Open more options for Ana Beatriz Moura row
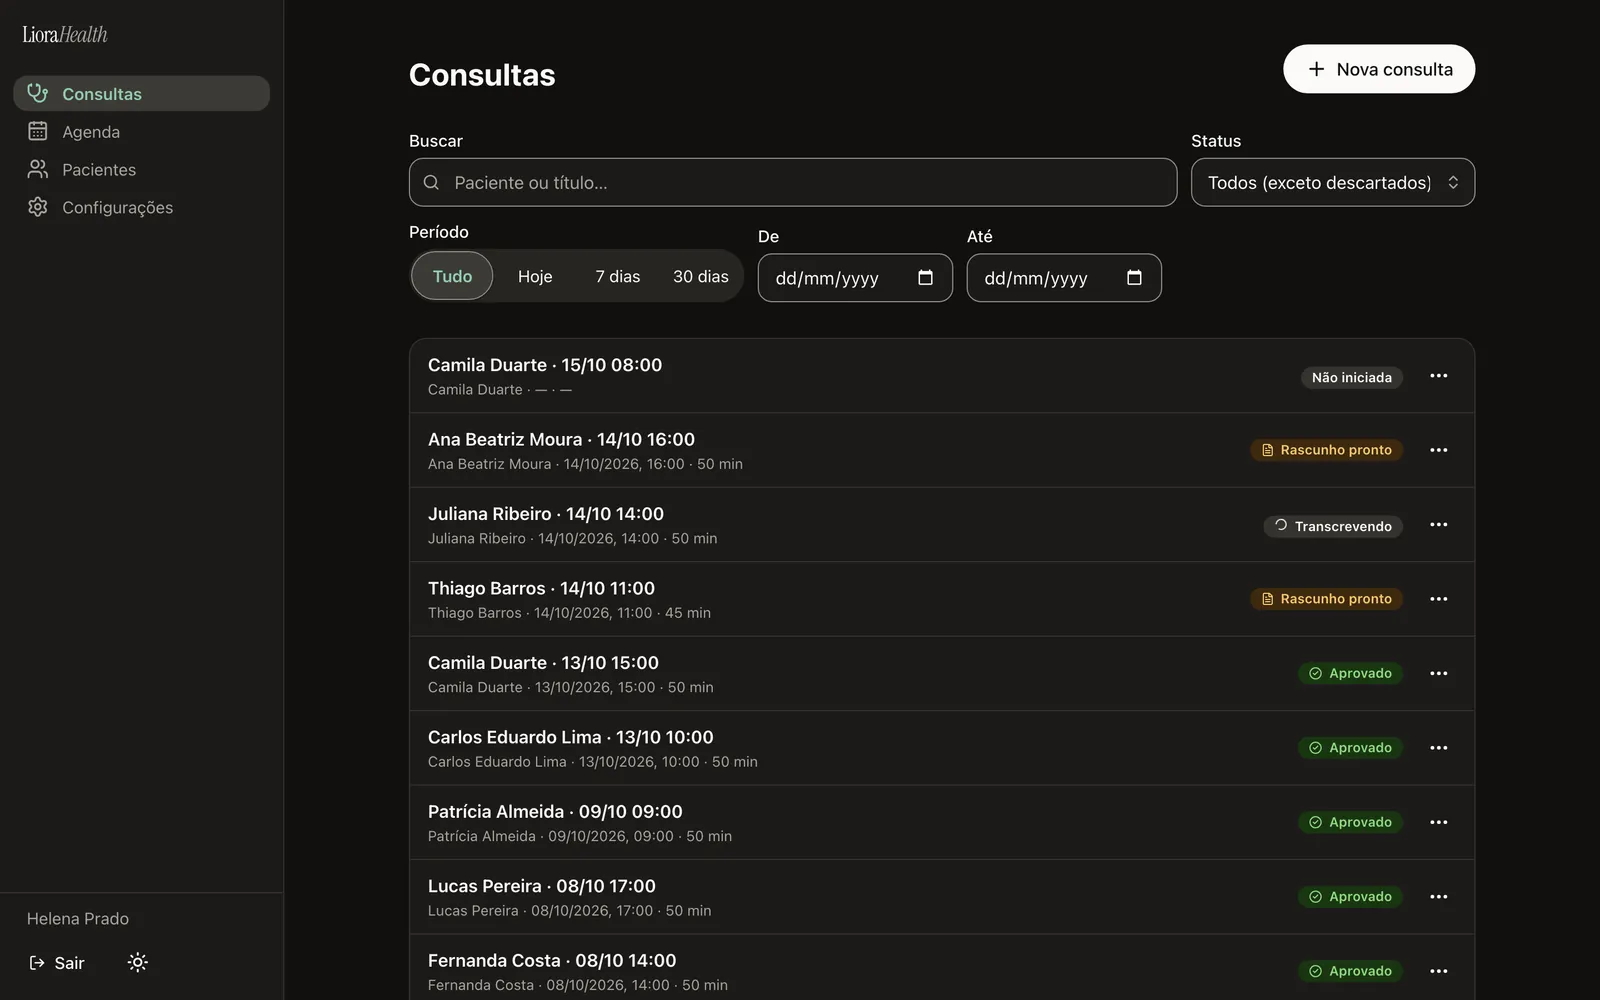Image resolution: width=1600 pixels, height=1000 pixels. 1439,450
